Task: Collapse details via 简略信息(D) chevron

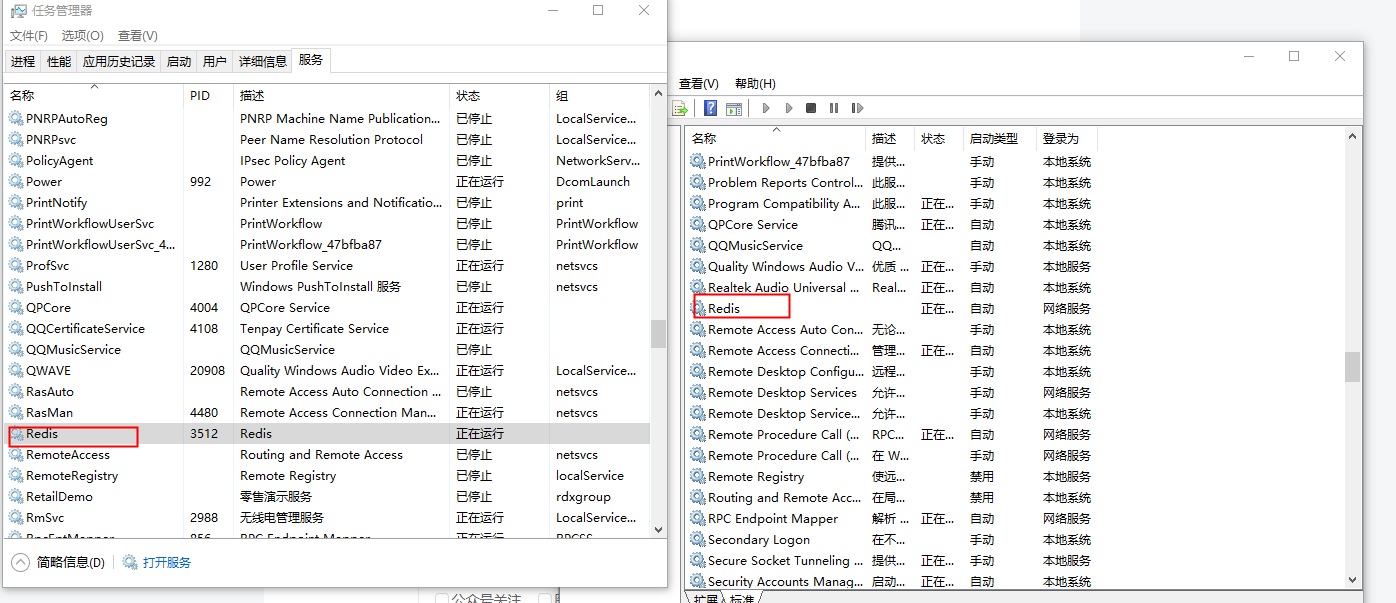Action: click(20, 562)
